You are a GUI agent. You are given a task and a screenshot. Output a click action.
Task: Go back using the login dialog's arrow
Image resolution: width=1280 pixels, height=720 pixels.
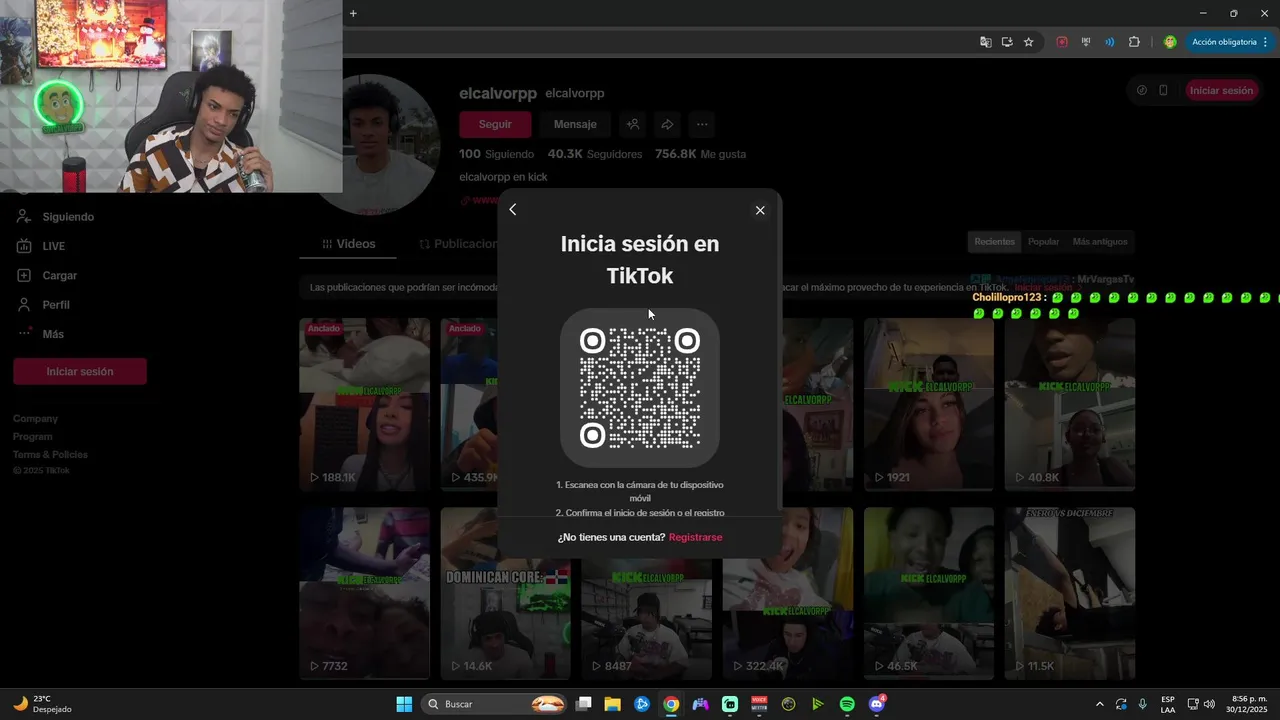tap(513, 210)
